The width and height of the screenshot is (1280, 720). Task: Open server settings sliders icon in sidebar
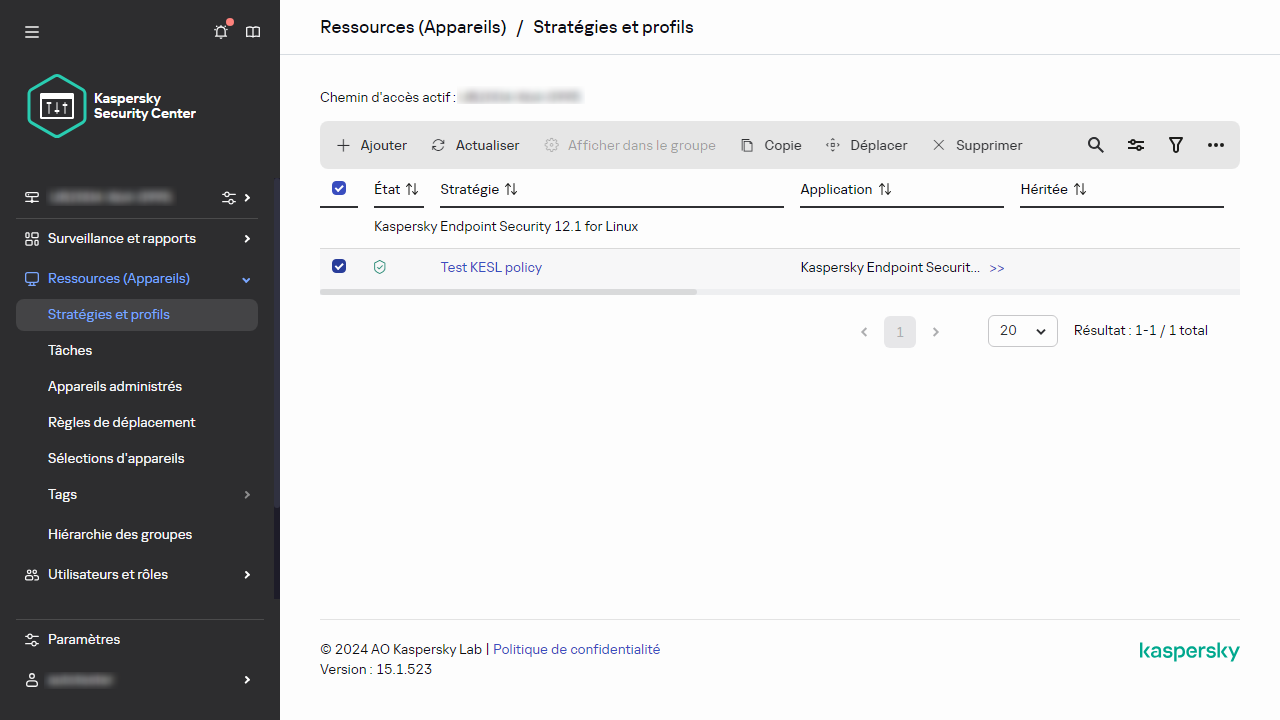pyautogui.click(x=229, y=198)
